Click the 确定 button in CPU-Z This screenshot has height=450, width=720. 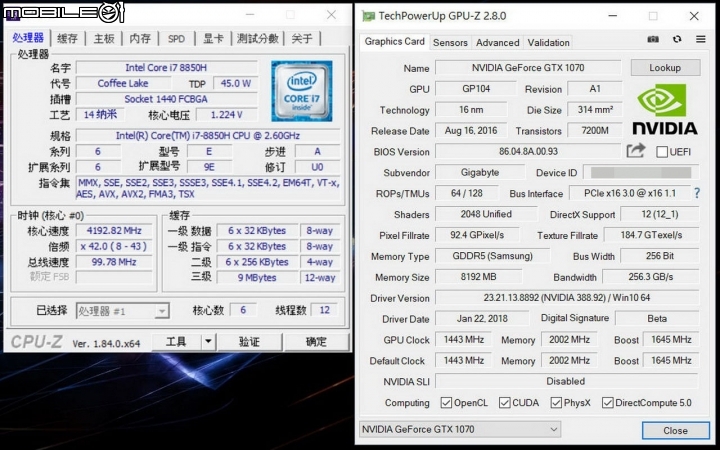316,342
